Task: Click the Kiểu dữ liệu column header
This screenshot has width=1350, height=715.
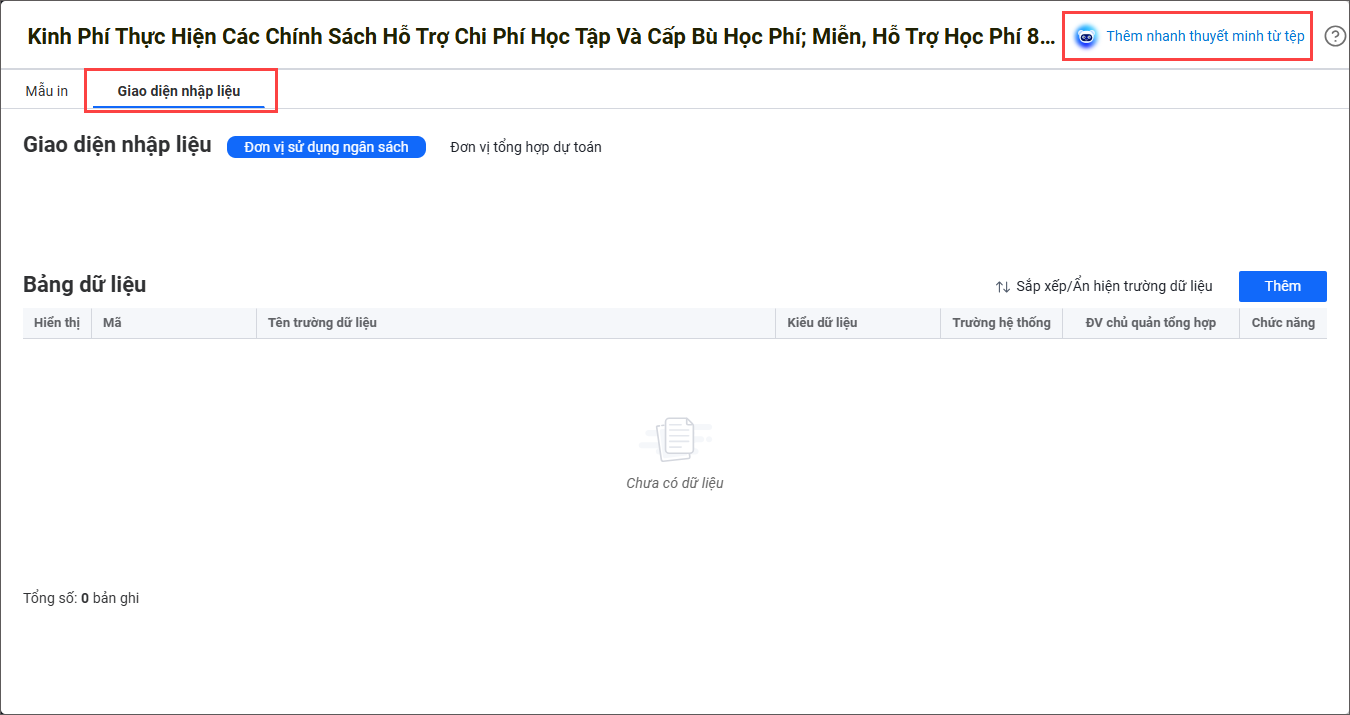Action: click(x=822, y=323)
